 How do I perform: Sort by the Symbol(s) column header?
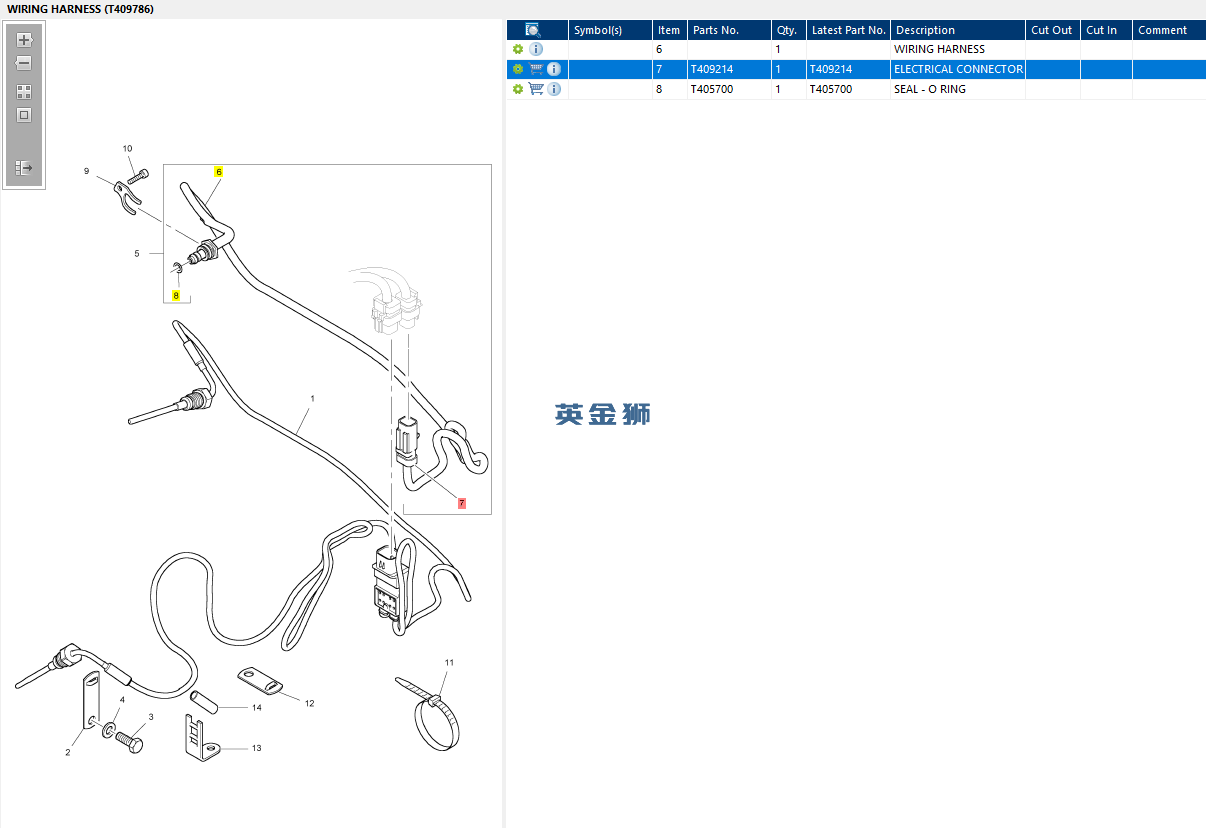pos(610,30)
